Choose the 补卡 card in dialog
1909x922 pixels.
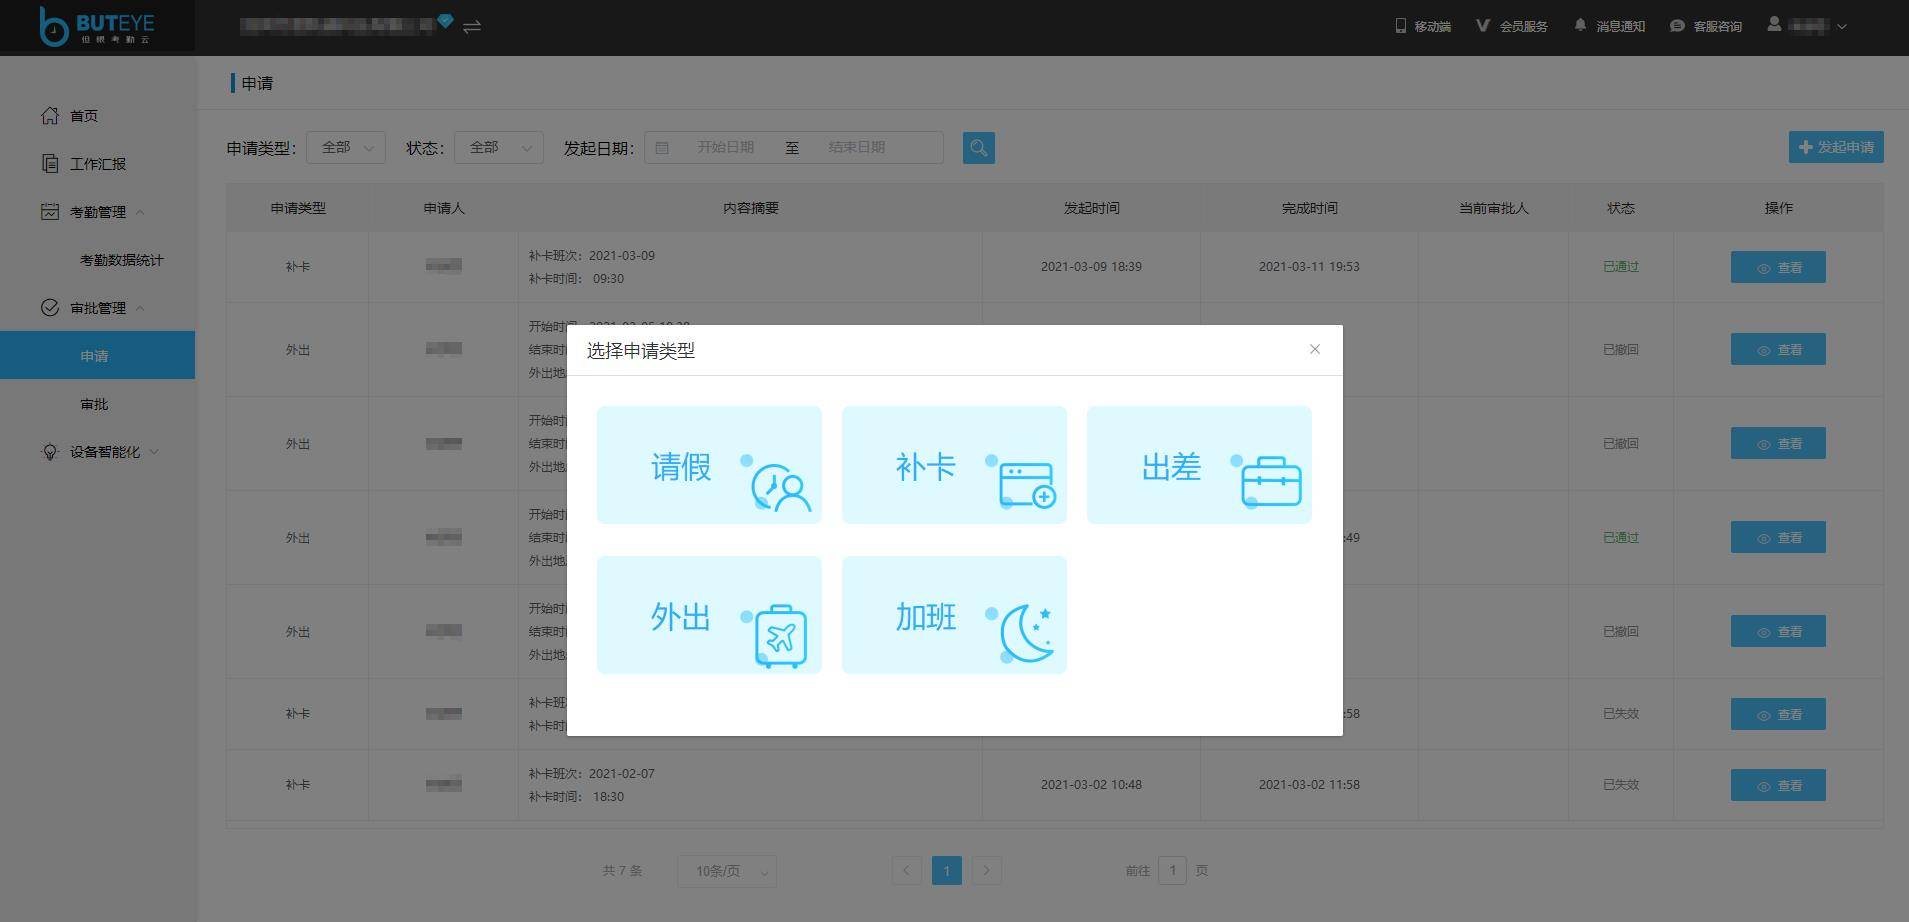point(954,465)
